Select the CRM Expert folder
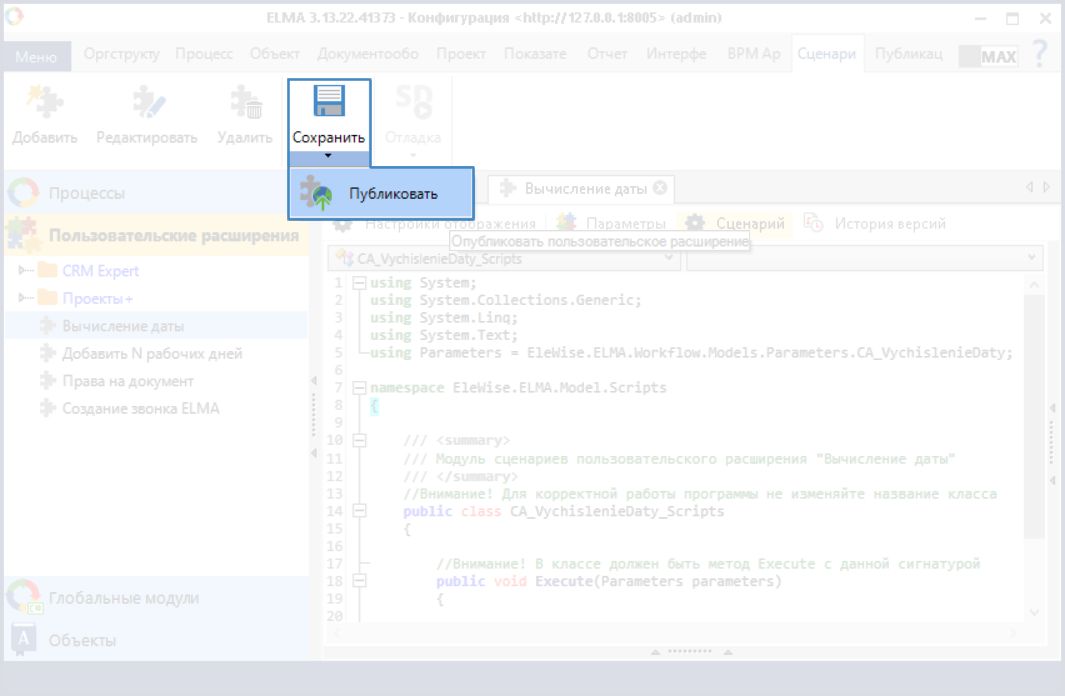The image size is (1065, 696). click(101, 271)
